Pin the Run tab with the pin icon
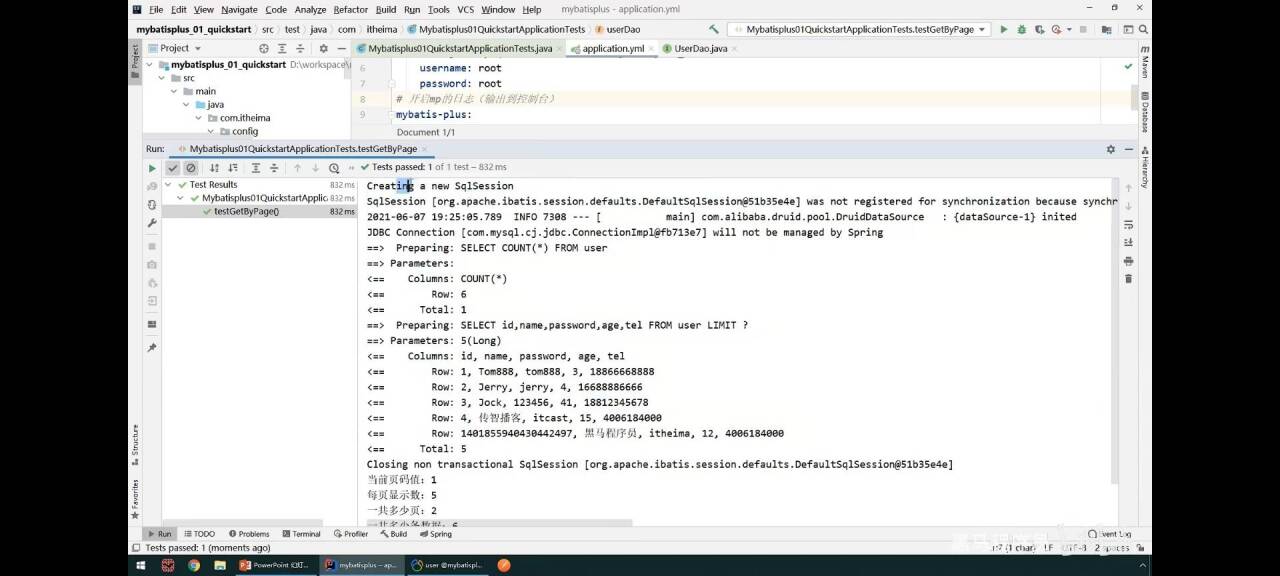The image size is (1280, 576). pos(152,347)
